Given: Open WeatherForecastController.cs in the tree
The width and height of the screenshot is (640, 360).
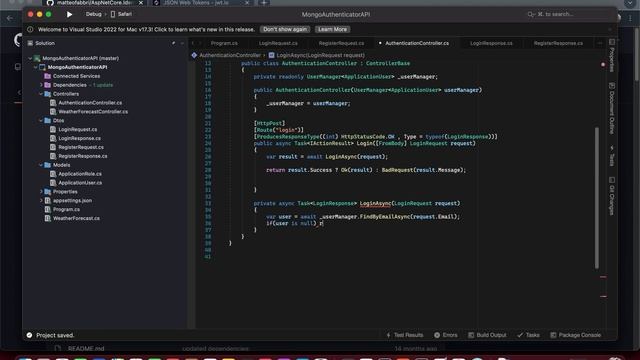Looking at the screenshot, I should point(93,112).
